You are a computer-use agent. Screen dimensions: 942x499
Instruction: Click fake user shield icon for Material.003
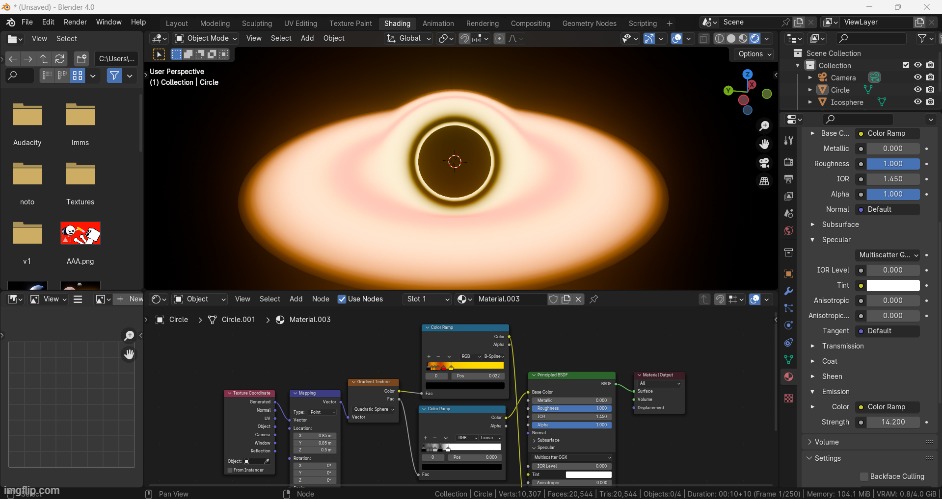coord(553,299)
